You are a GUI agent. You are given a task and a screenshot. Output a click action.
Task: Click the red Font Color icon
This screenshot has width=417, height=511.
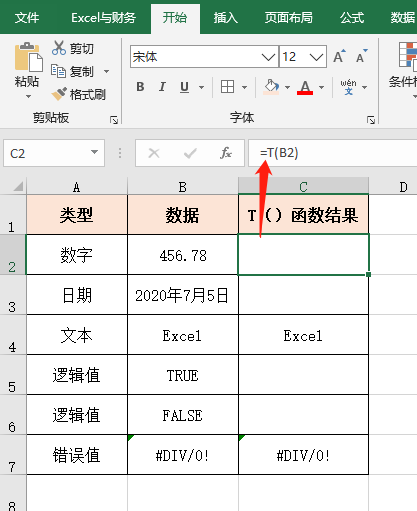click(305, 87)
